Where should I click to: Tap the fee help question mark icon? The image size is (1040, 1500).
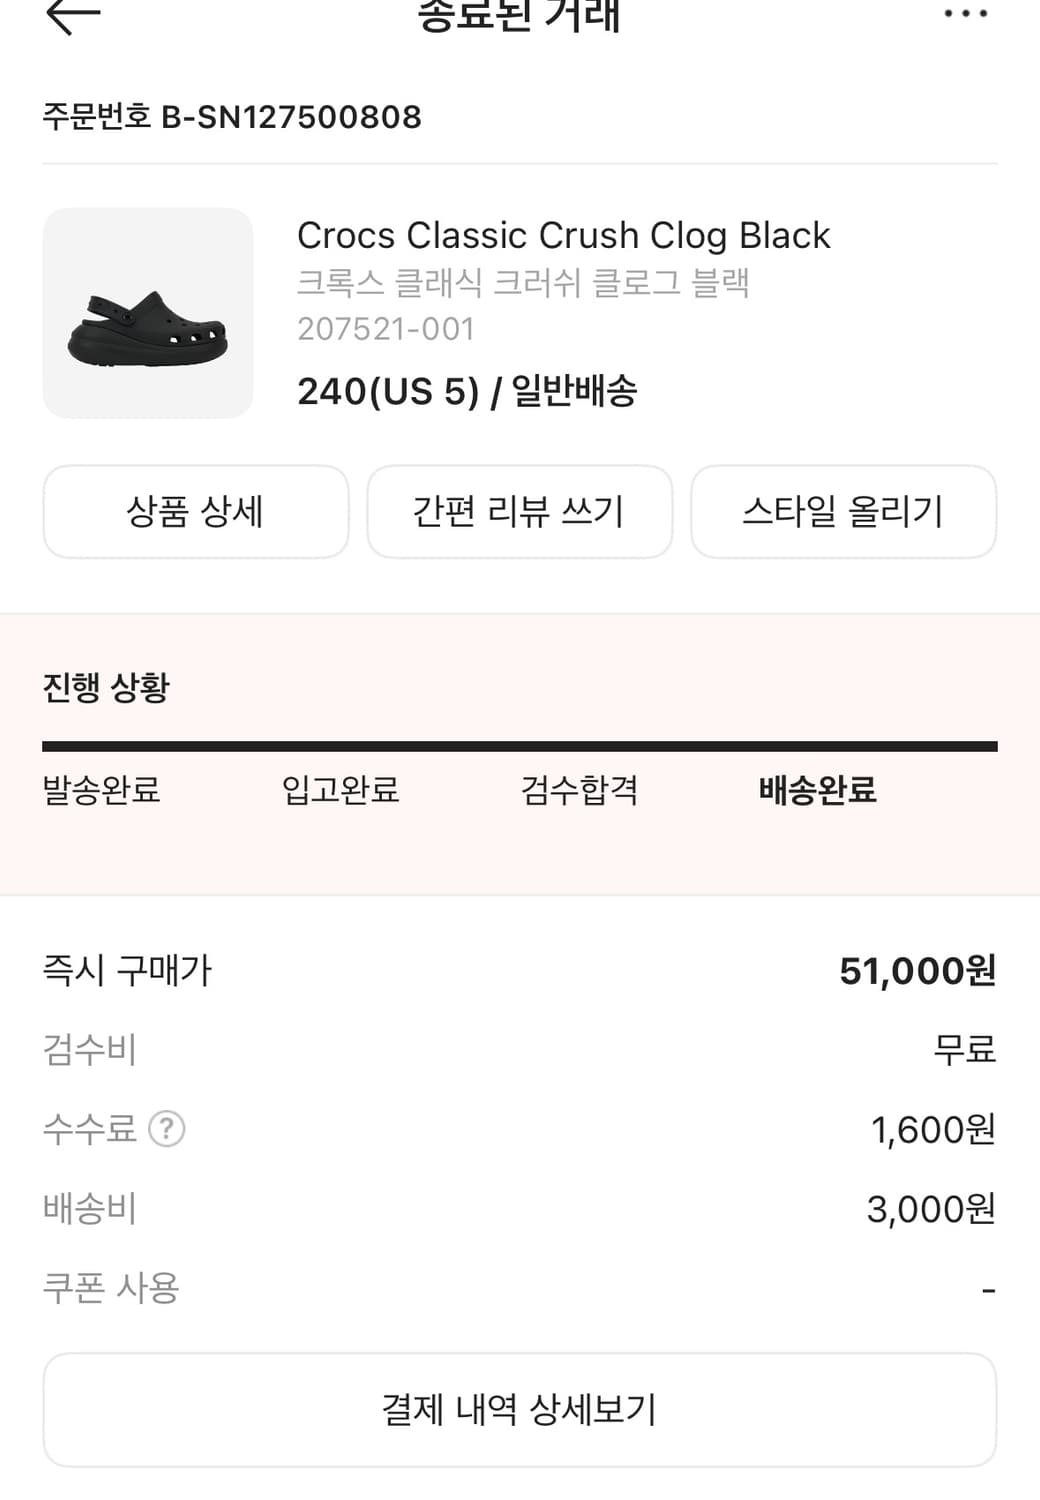coord(166,1129)
